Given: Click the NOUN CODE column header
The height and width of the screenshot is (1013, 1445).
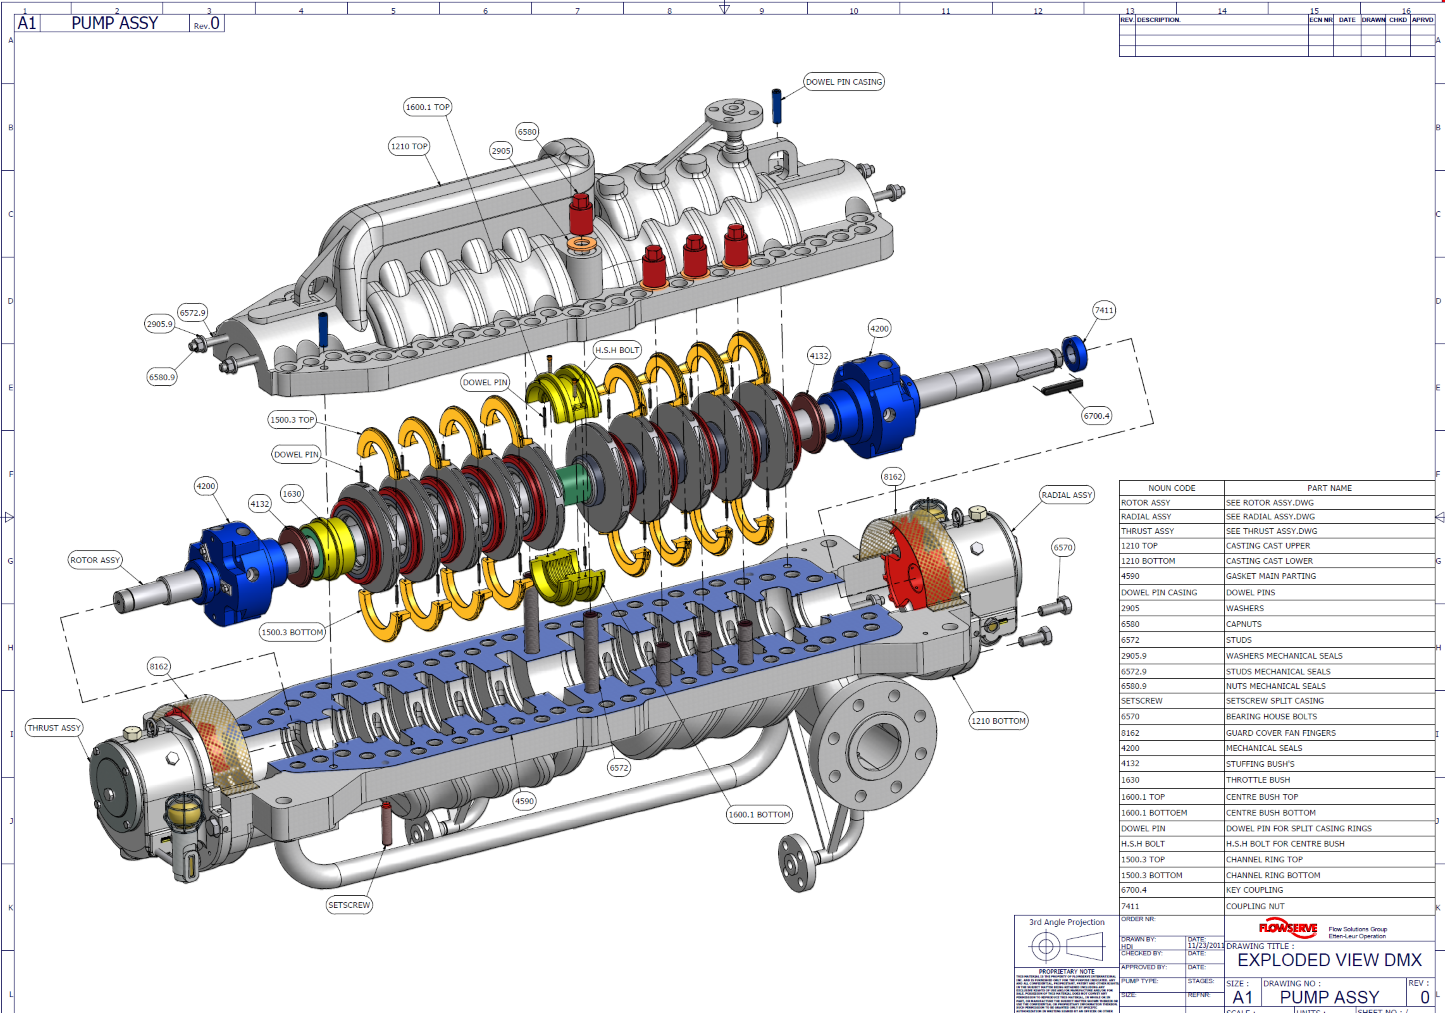Looking at the screenshot, I should [x=1171, y=488].
